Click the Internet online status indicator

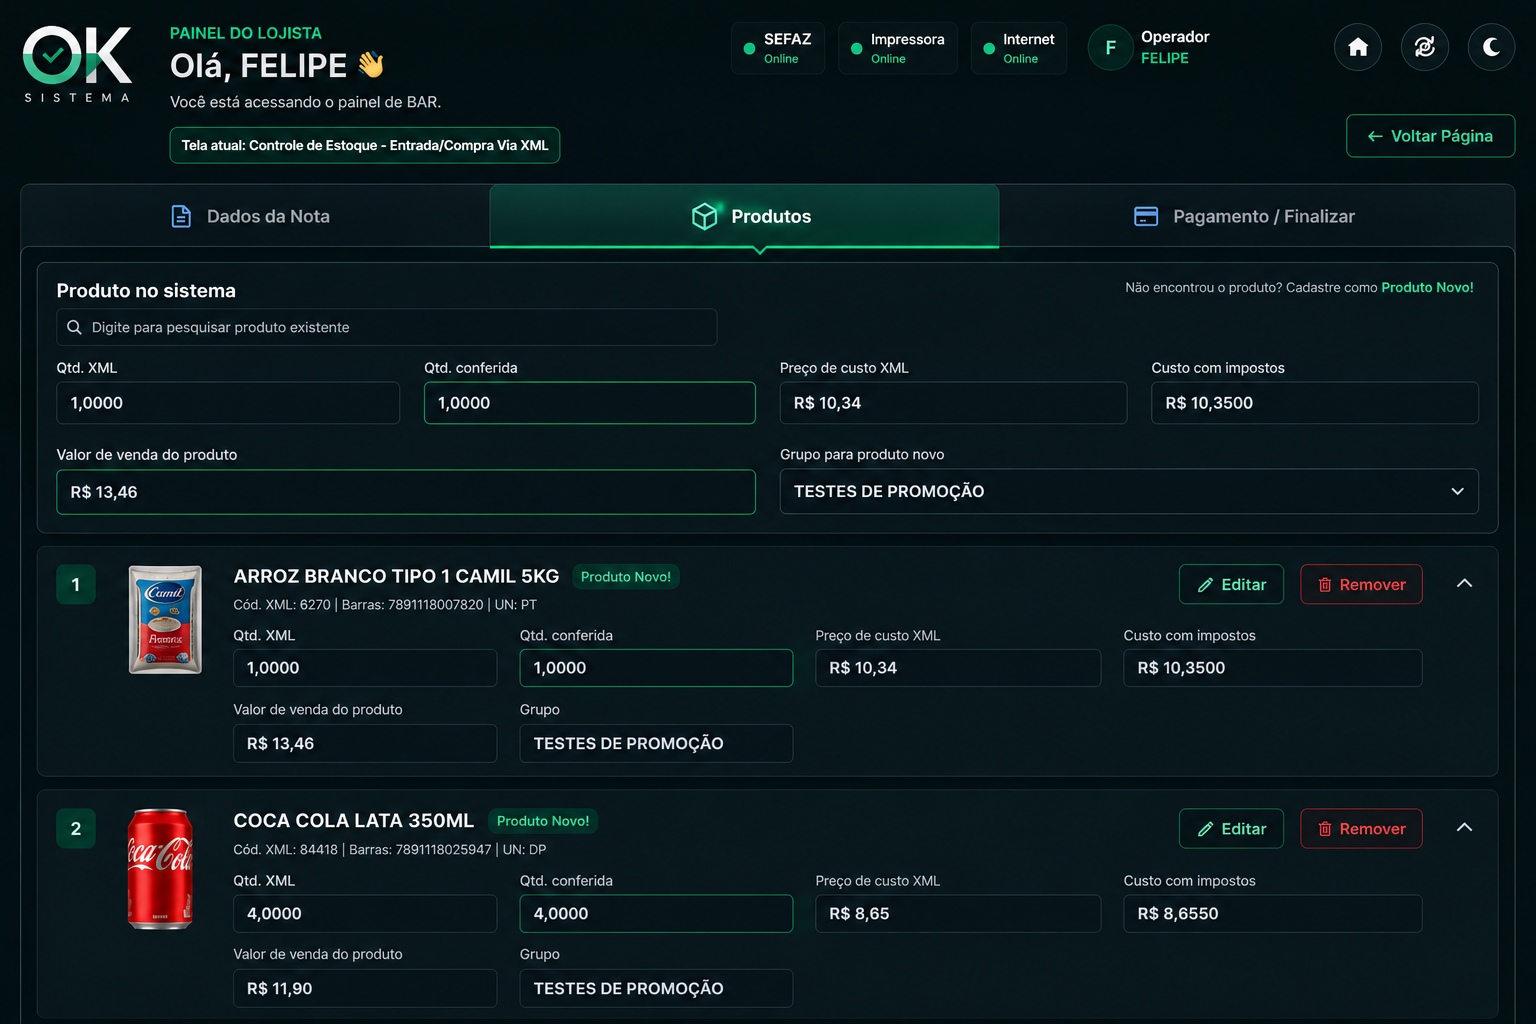pos(1019,48)
